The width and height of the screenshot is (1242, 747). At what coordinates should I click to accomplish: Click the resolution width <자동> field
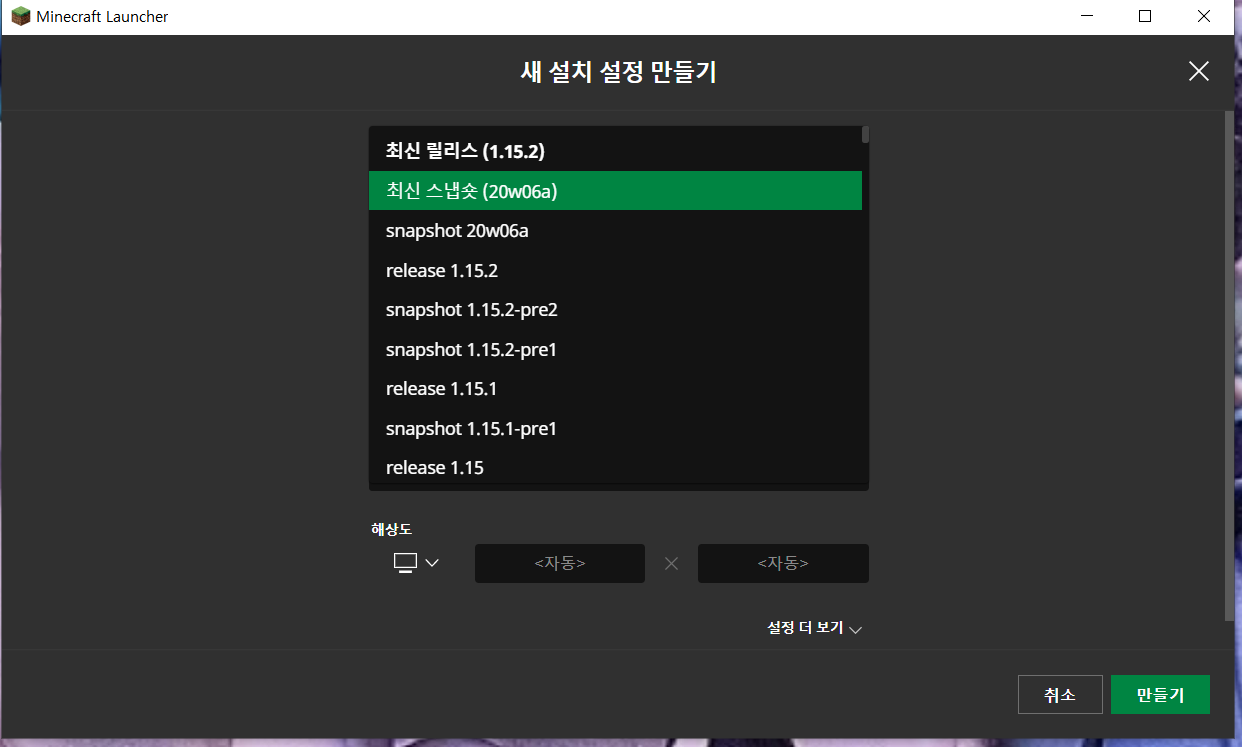pyautogui.click(x=560, y=563)
